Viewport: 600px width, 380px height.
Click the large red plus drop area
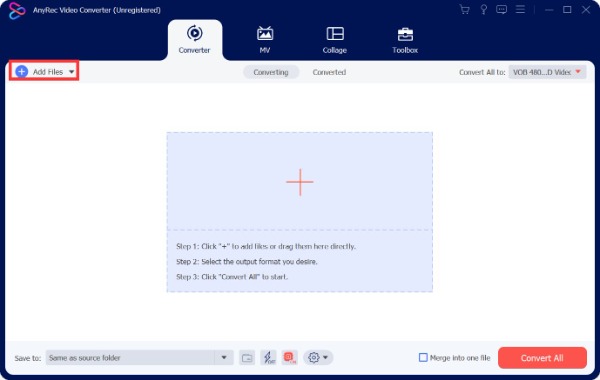coord(300,182)
